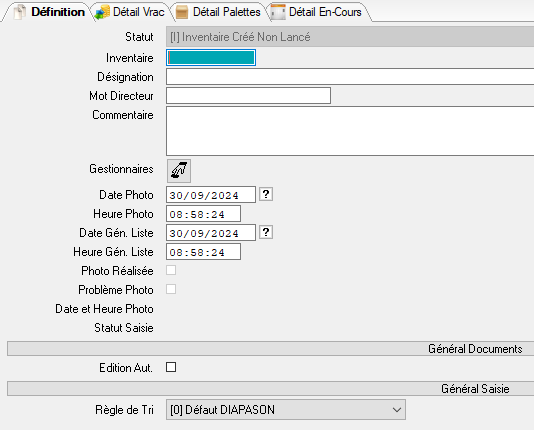This screenshot has height=430, width=534.
Task: Focus the highlighted Inventaire field
Action: pos(211,58)
